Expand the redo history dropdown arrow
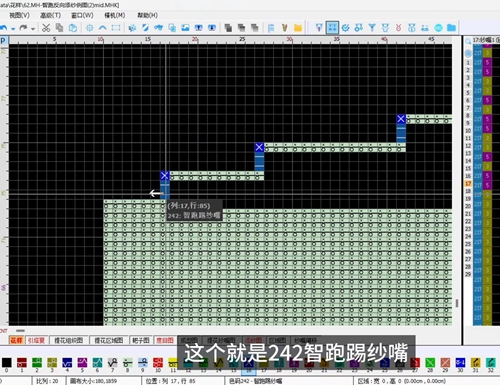The height and width of the screenshot is (385, 500). pyautogui.click(x=33, y=29)
